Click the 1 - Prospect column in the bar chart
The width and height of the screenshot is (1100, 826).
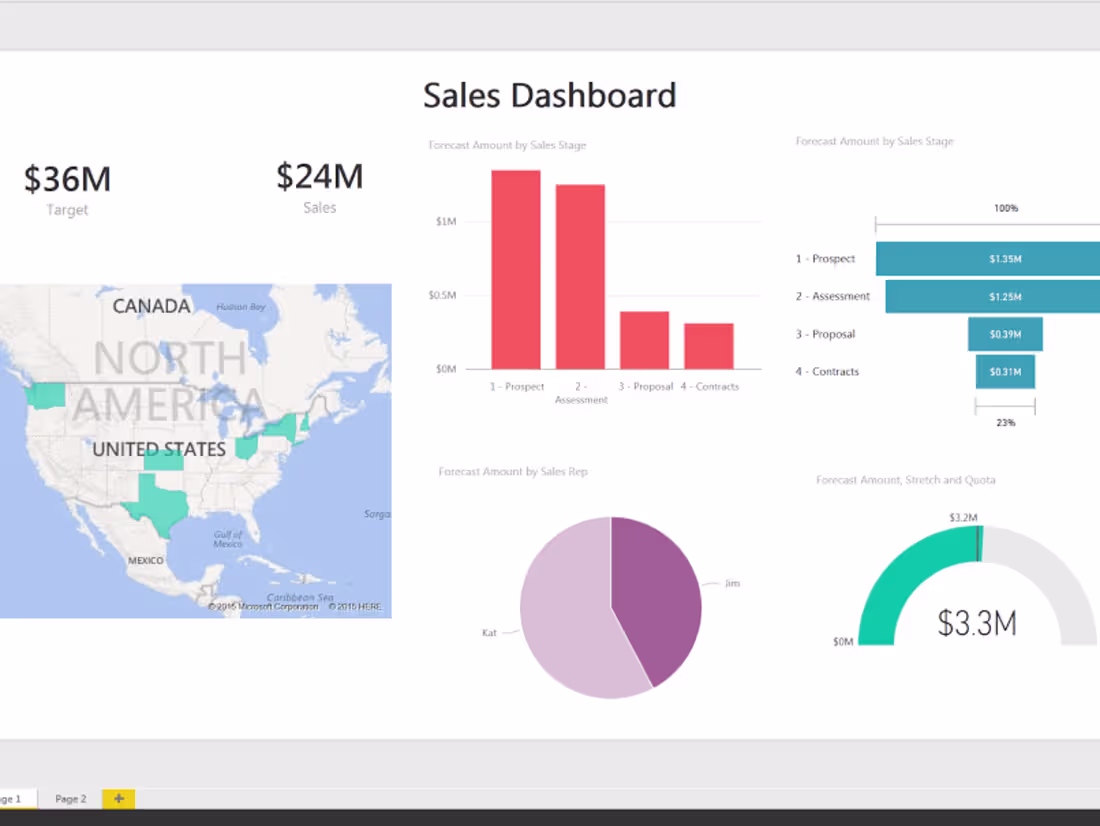[x=516, y=270]
